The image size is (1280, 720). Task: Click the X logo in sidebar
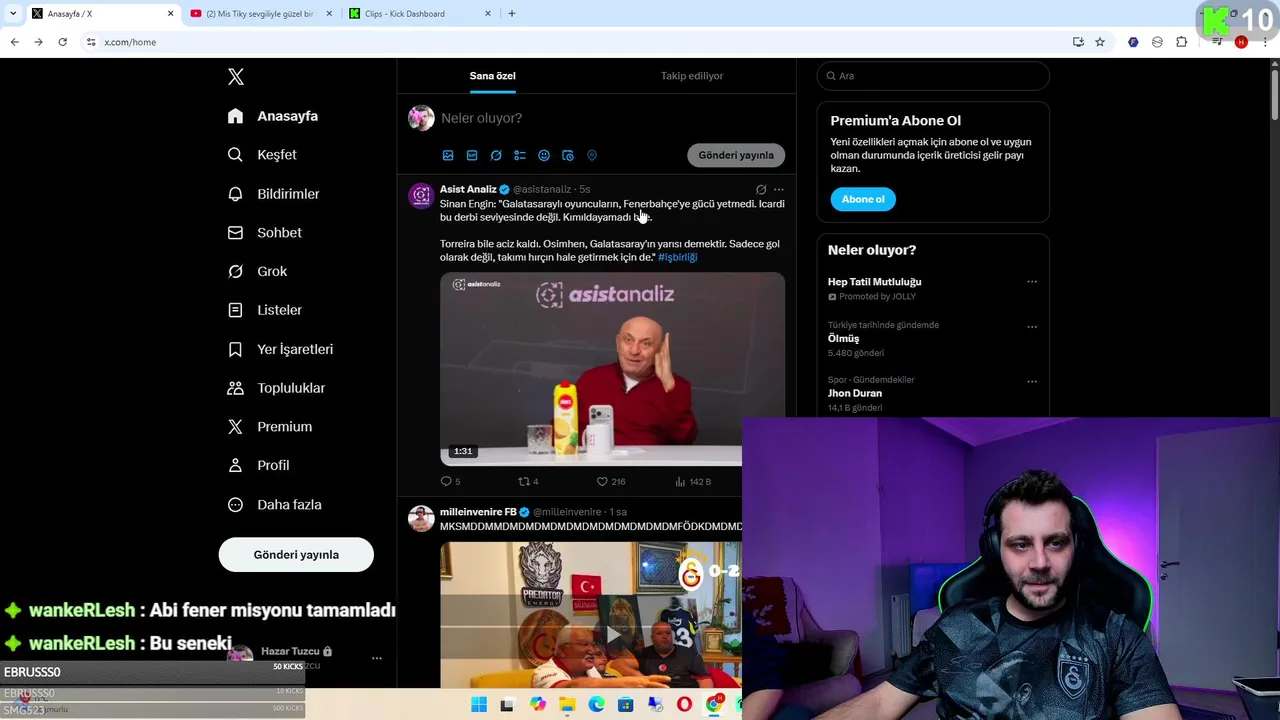tap(235, 77)
